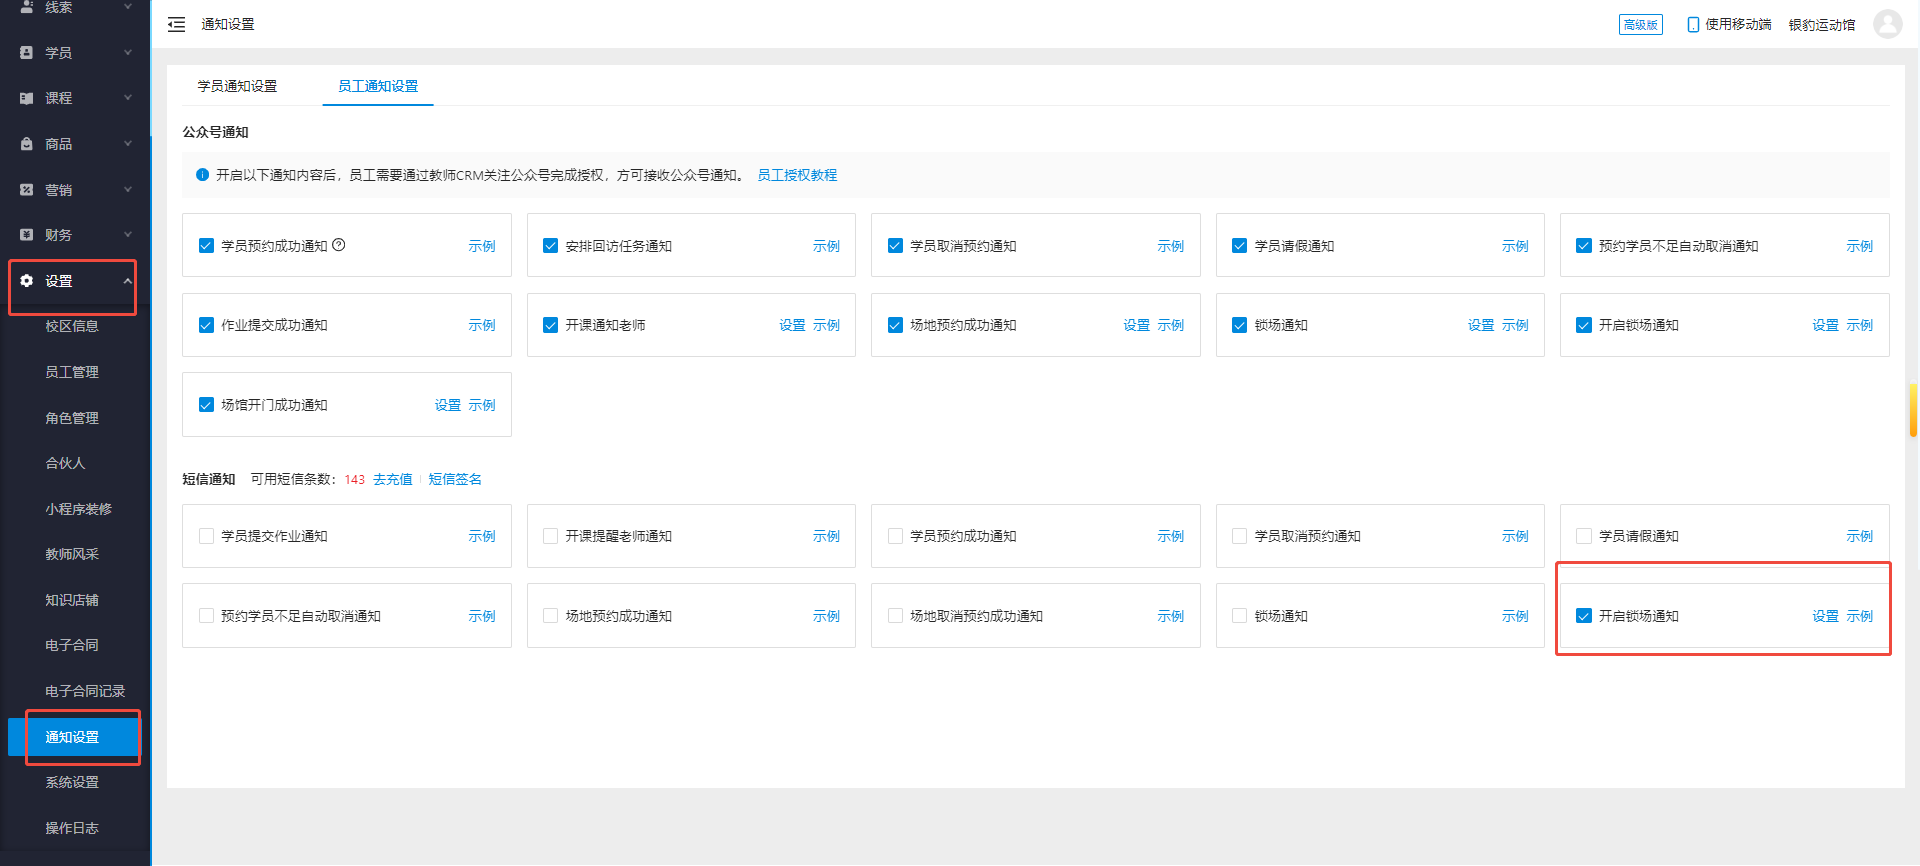The image size is (1920, 866).
Task: Click the 营销 sidebar icon
Action: (x=27, y=190)
